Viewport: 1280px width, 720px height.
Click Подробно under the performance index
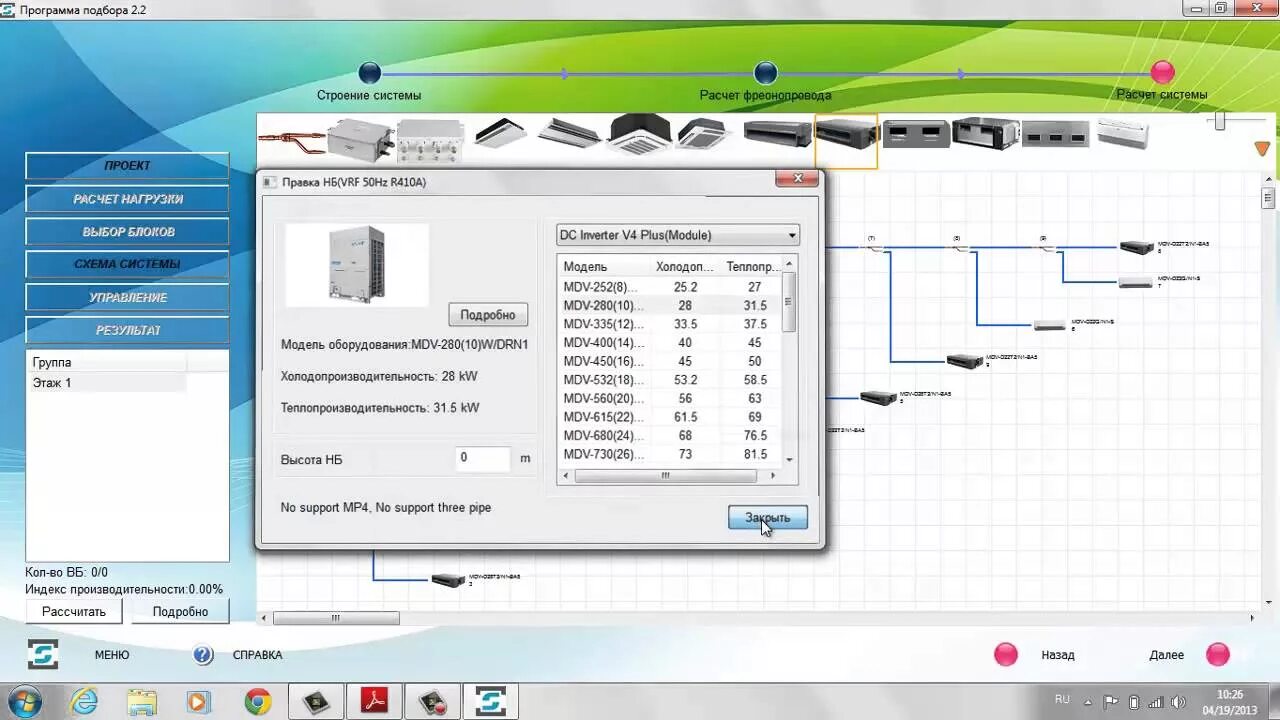[x=180, y=611]
